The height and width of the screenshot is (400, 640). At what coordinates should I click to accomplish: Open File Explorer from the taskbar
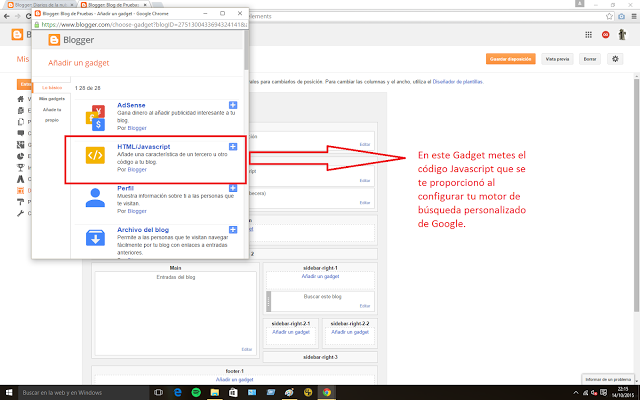point(215,393)
